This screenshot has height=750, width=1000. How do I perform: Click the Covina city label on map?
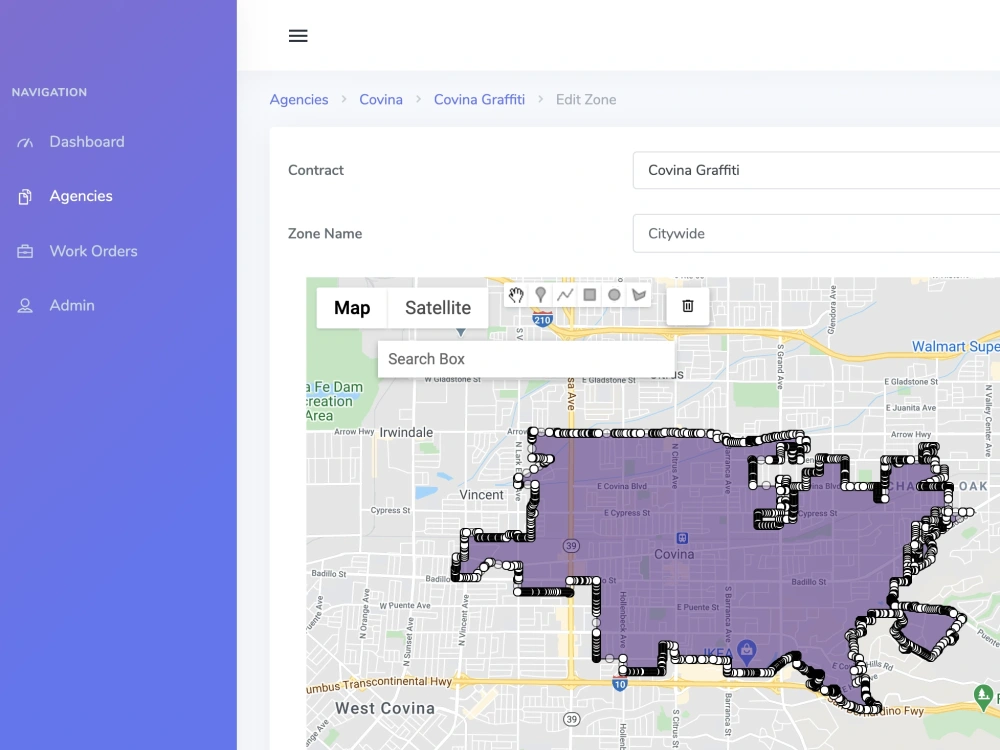(674, 554)
